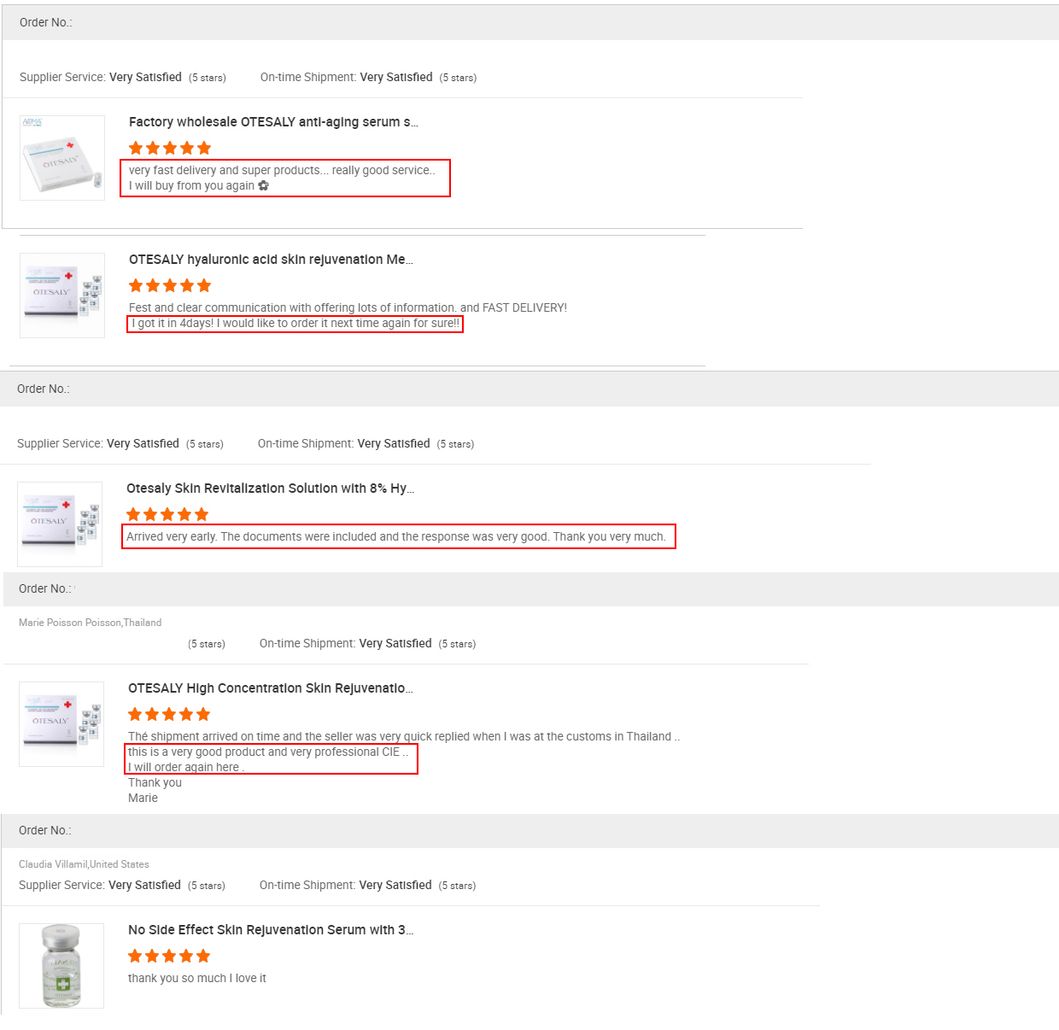Click reviewer name Marie Poisson Poisson from Thailand
1059x1030 pixels.
click(x=90, y=621)
